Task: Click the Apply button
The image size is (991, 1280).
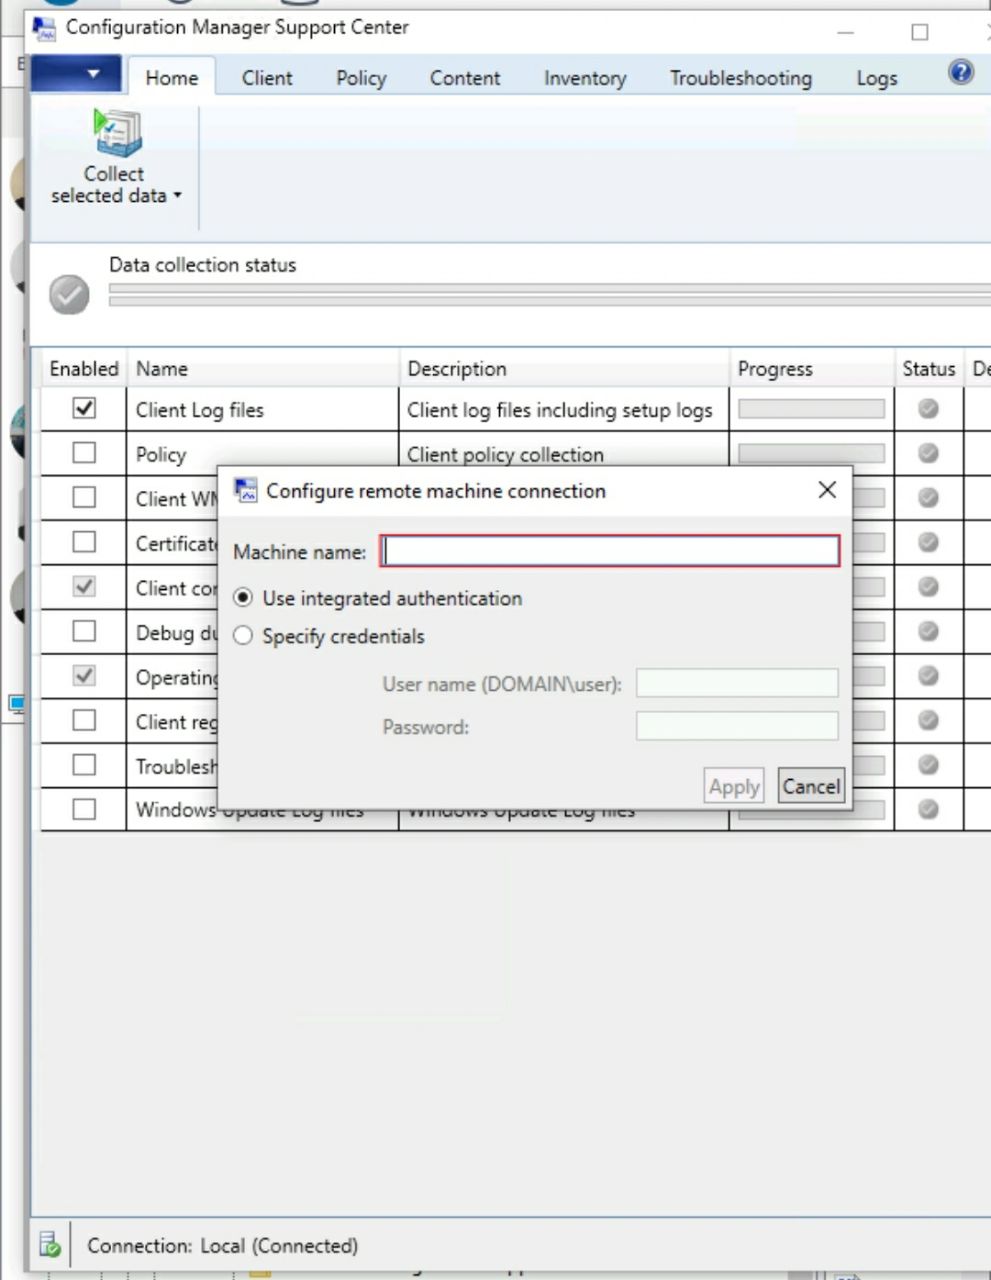Action: [x=734, y=786]
